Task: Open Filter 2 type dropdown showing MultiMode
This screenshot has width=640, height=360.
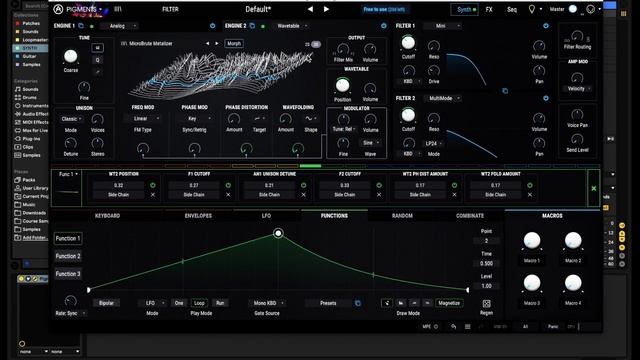Action: [x=443, y=98]
